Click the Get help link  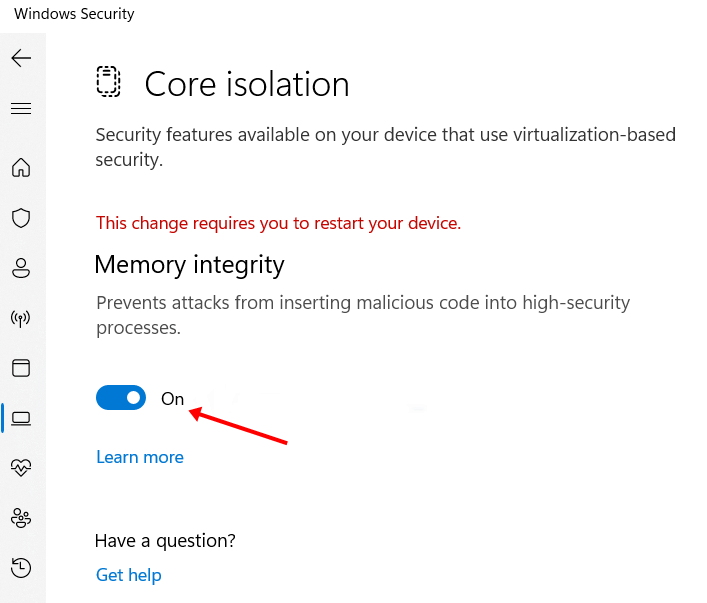[x=129, y=575]
